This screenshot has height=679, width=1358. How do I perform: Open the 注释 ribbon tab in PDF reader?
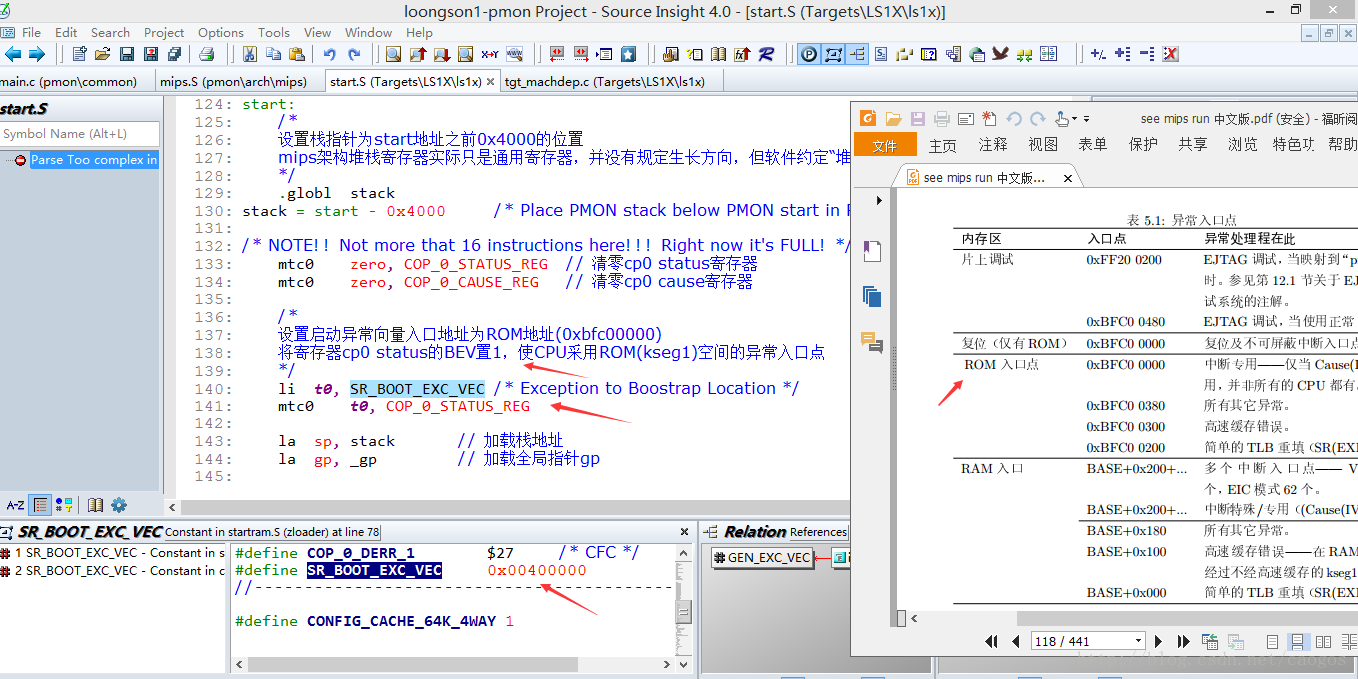coord(993,145)
